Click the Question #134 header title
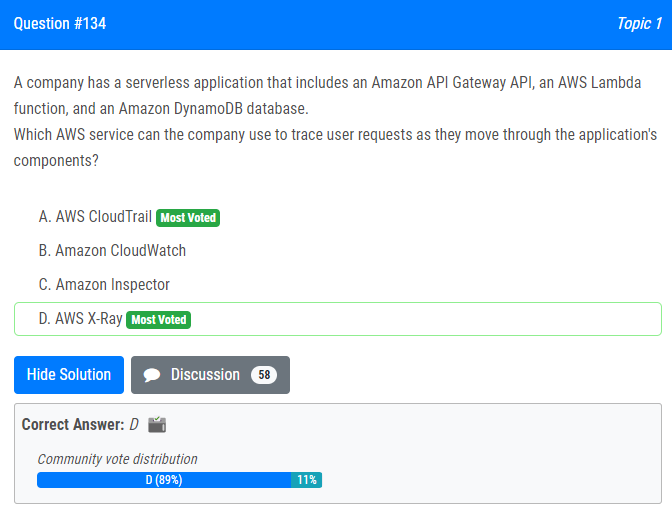Image resolution: width=672 pixels, height=506 pixels. (x=60, y=24)
